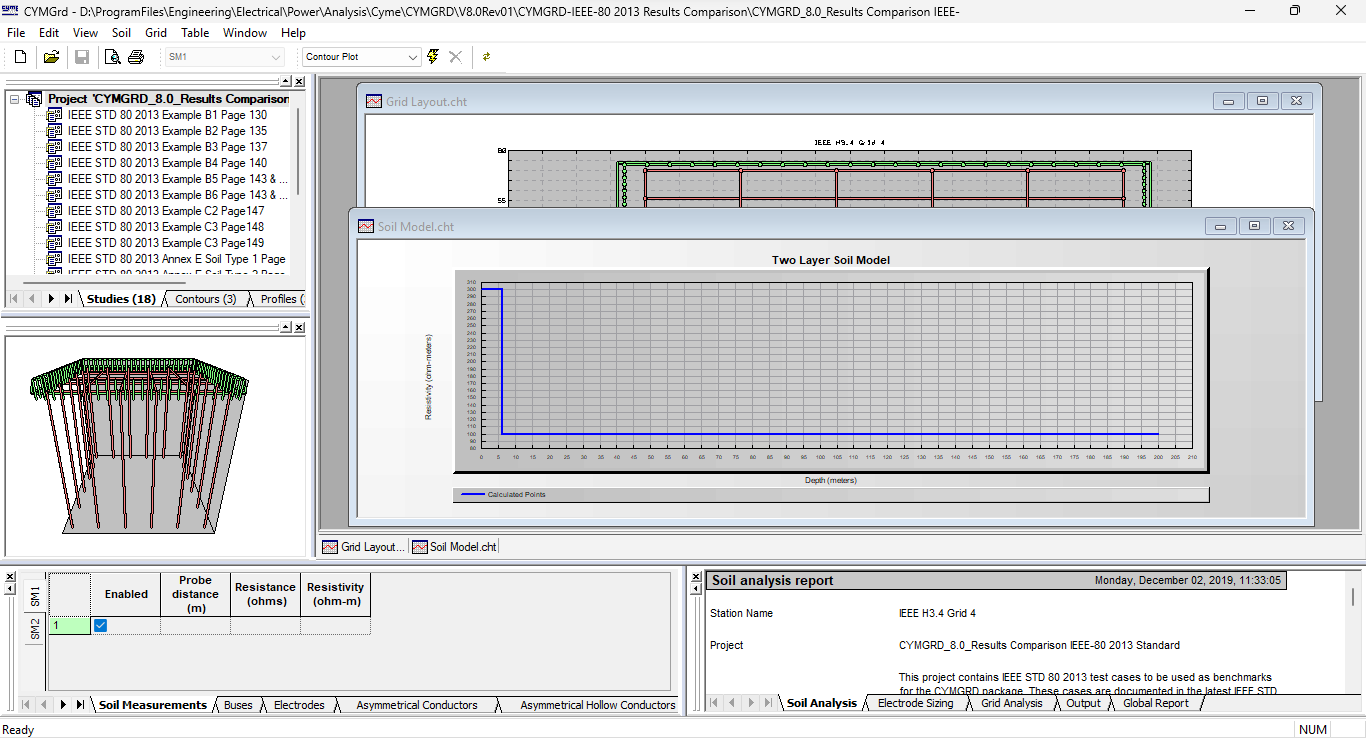Switch to the Studies (18) tab
The width and height of the screenshot is (1366, 738).
coord(121,299)
